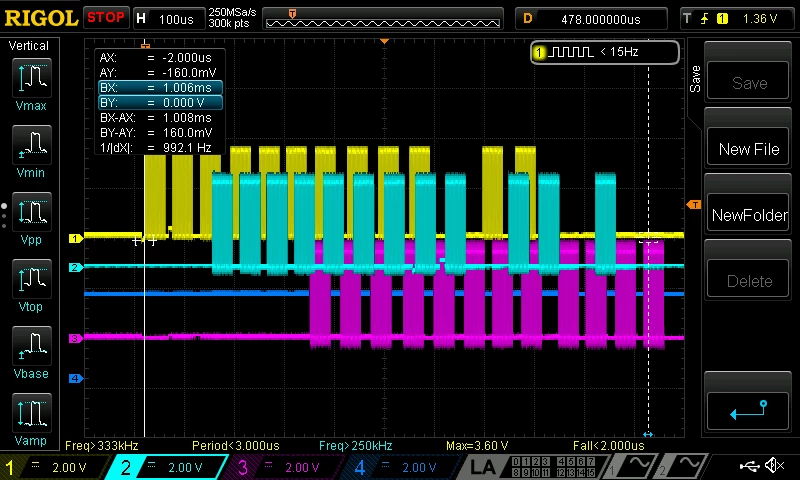Select the Vtop measurement icon

click(x=32, y=279)
